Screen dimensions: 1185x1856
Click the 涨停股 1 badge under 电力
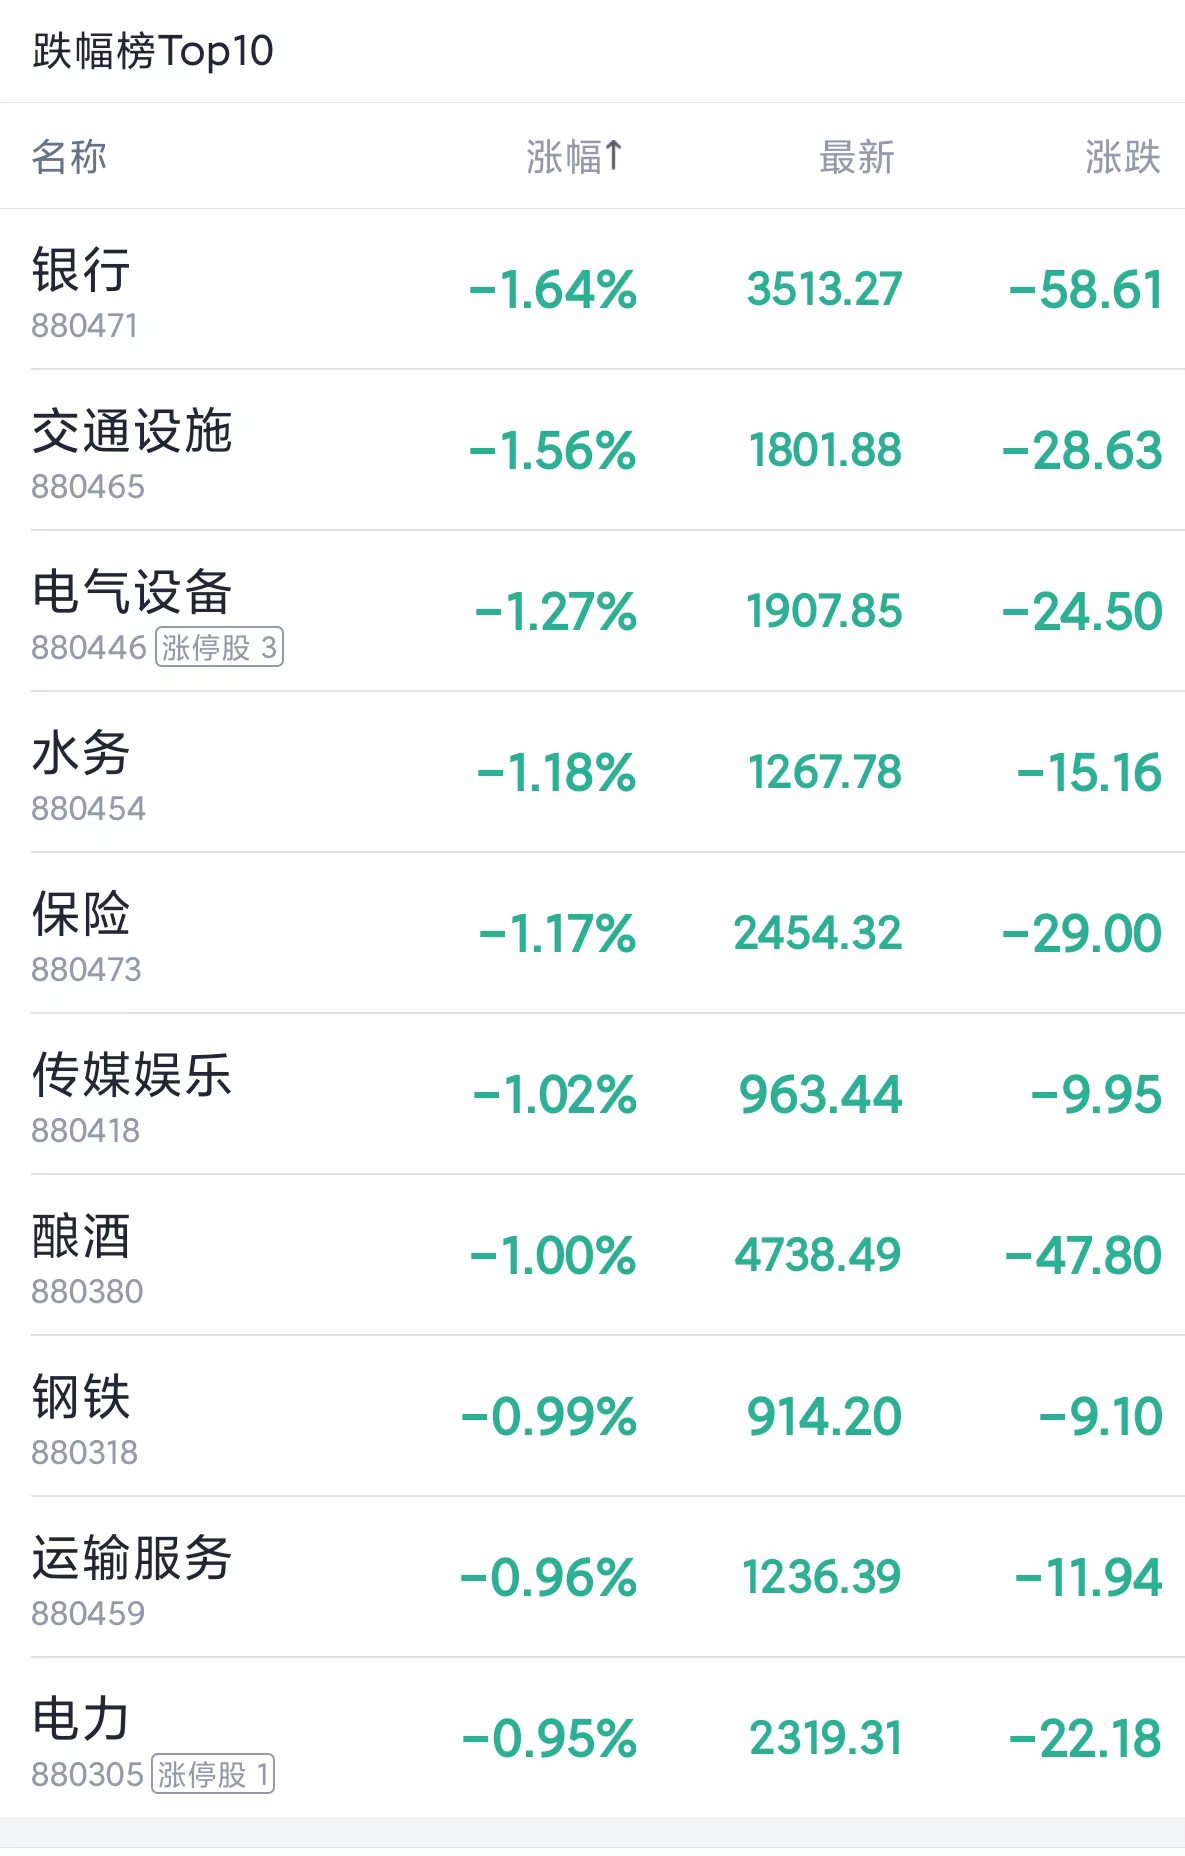tap(213, 1774)
